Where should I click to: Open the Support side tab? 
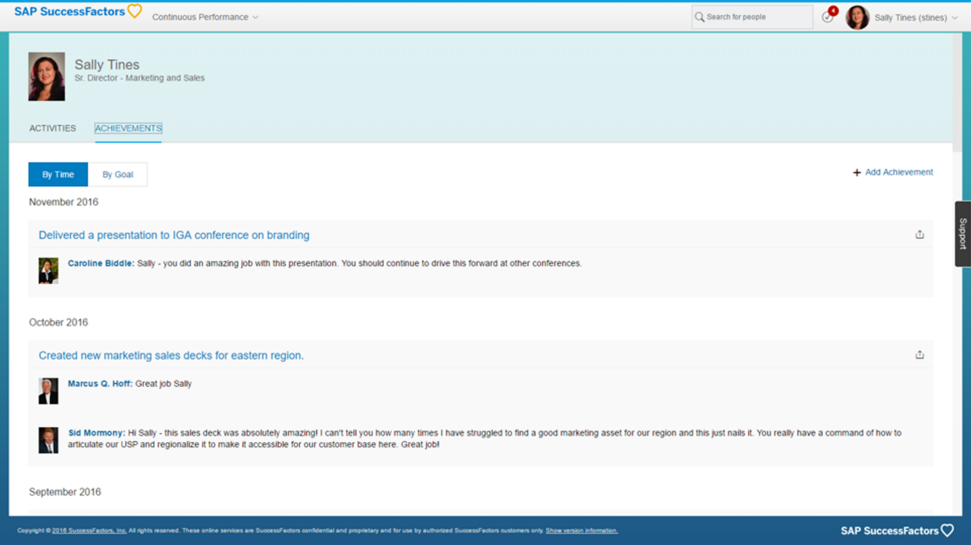click(962, 233)
